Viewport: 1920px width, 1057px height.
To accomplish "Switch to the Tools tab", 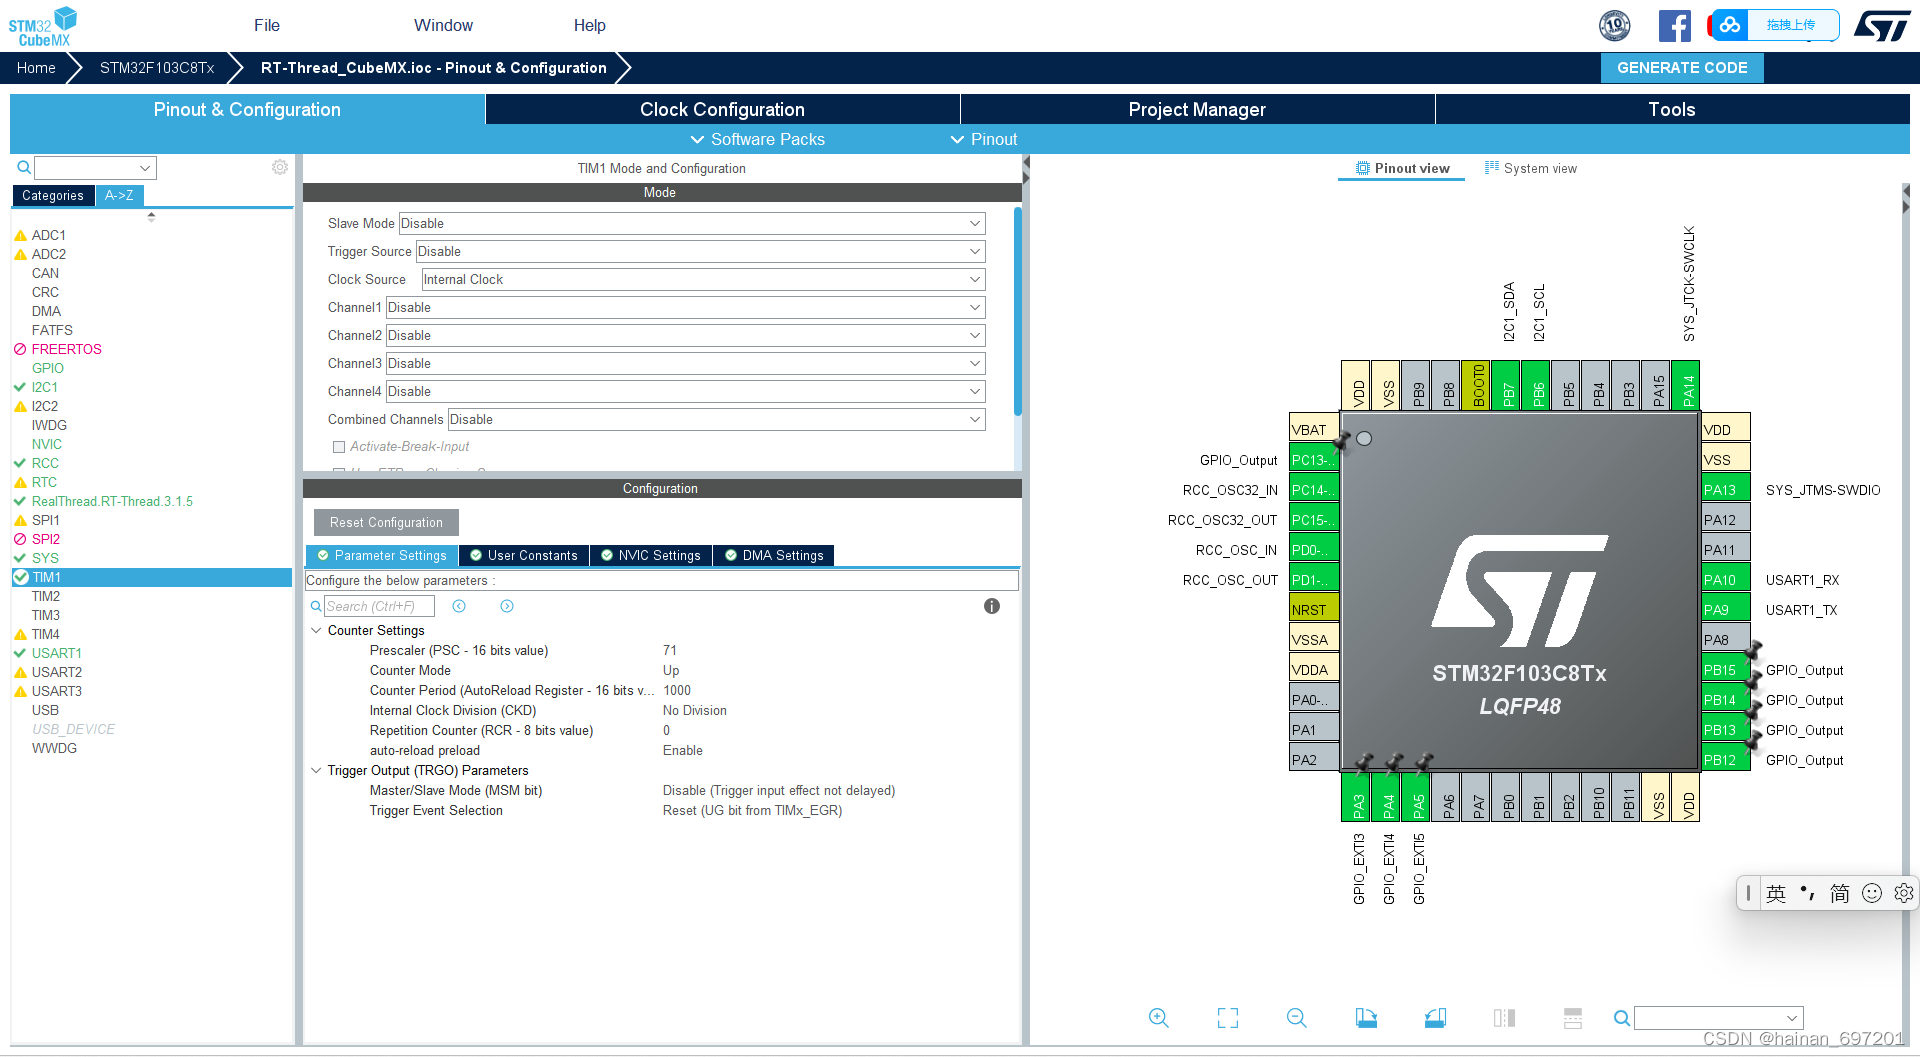I will tap(1672, 109).
